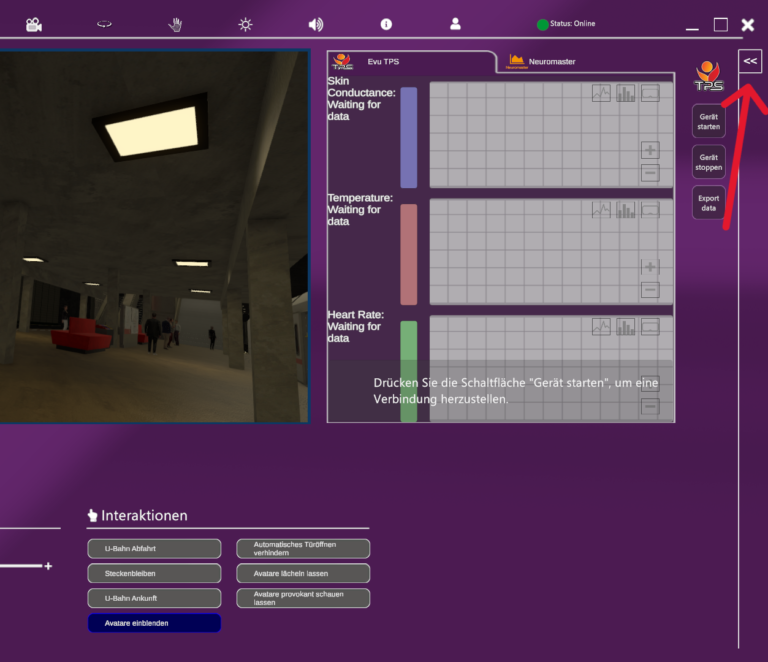Zoom in Skin Conductance graph with plus
The image size is (768, 662).
[650, 150]
